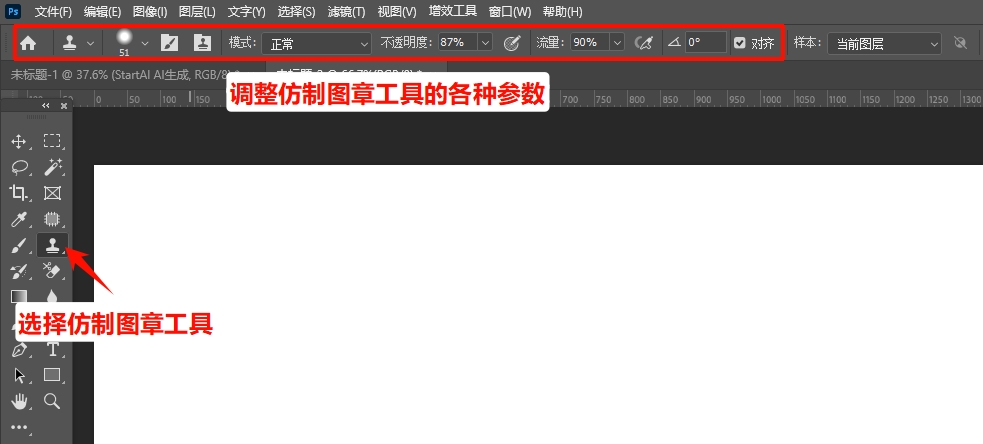Select the Frame tool
983x444 pixels.
tap(52, 193)
